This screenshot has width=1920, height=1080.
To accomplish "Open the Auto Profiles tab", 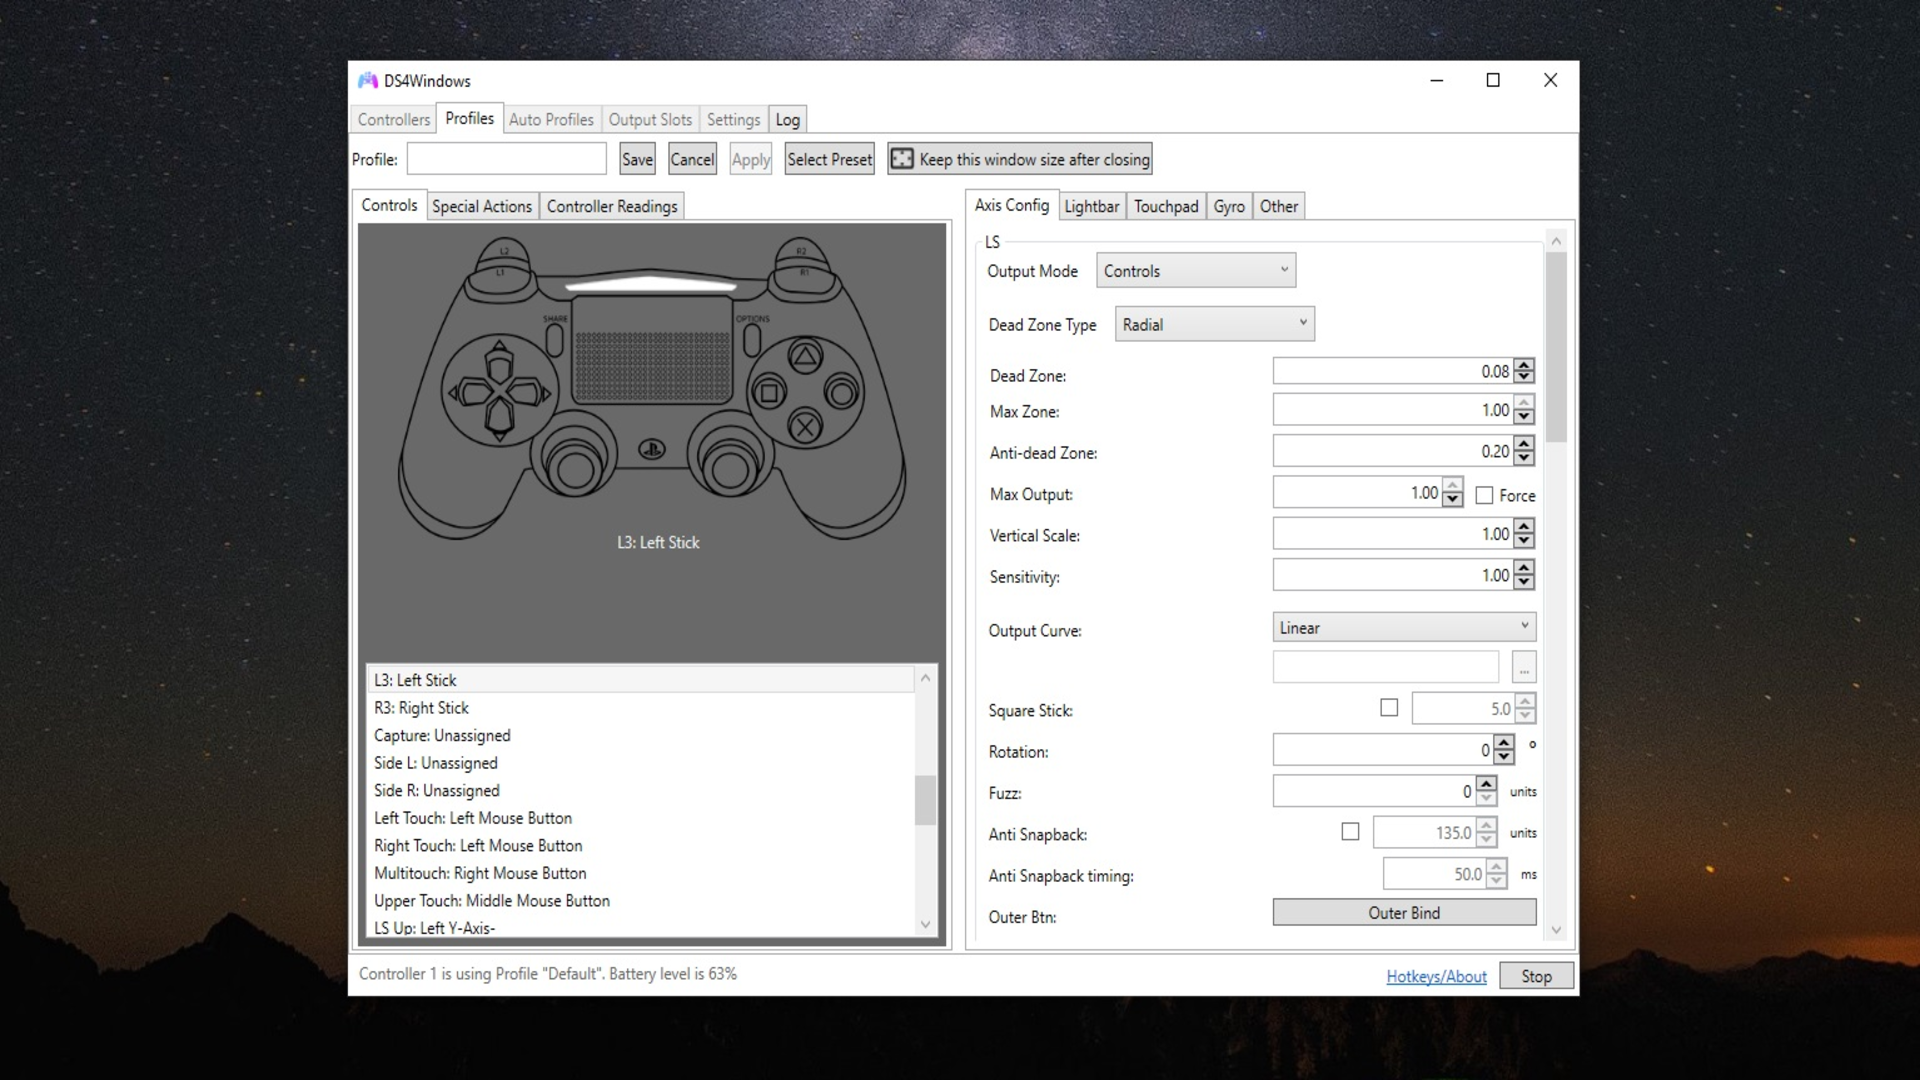I will click(x=551, y=119).
